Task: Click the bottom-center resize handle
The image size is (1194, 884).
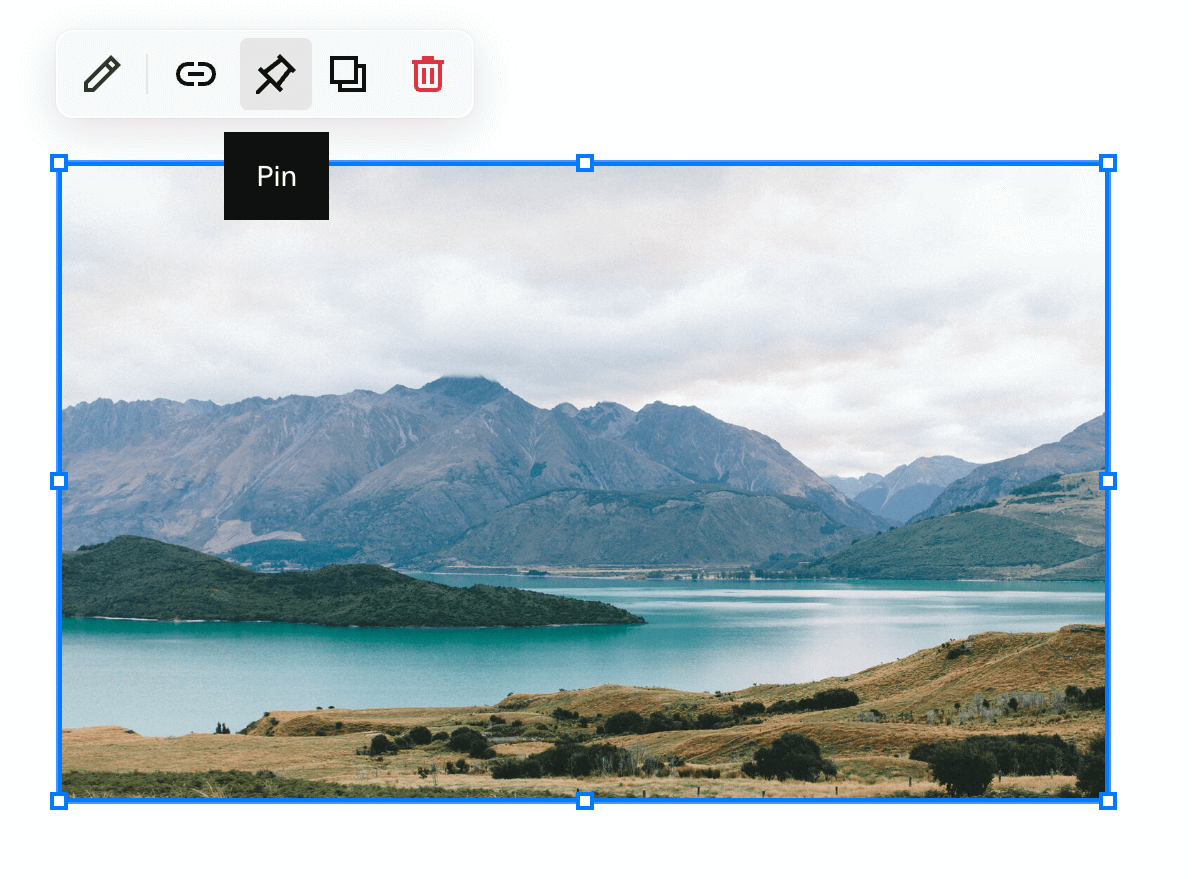Action: coord(584,800)
